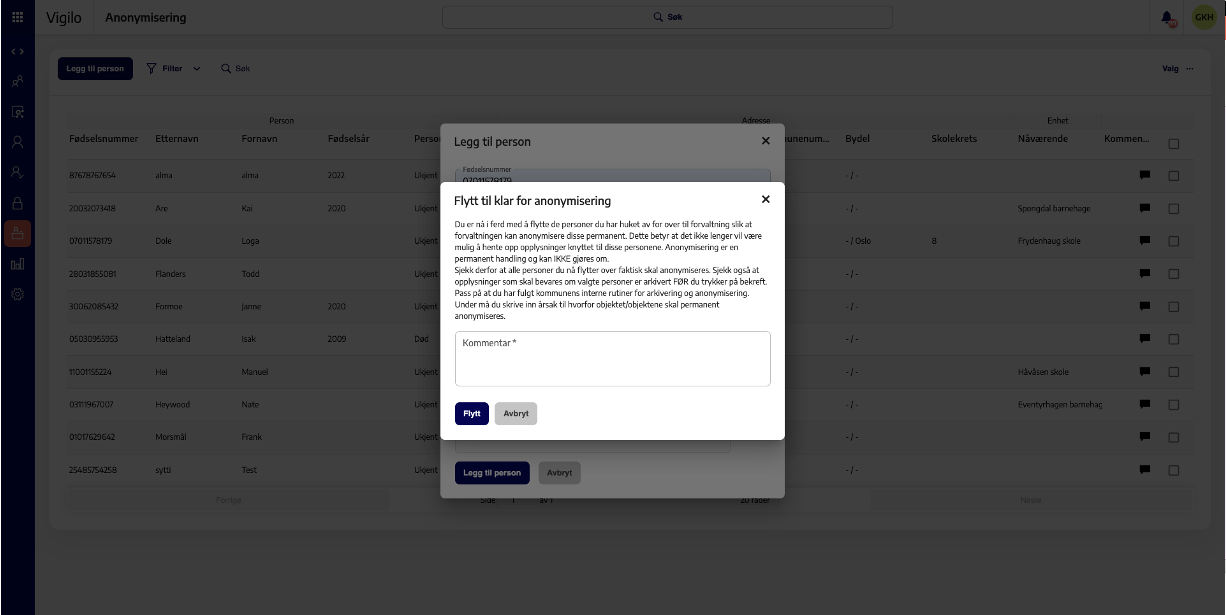This screenshot has width=1226, height=615.
Task: Toggle the select-all checkbox in table header
Action: (x=1174, y=144)
